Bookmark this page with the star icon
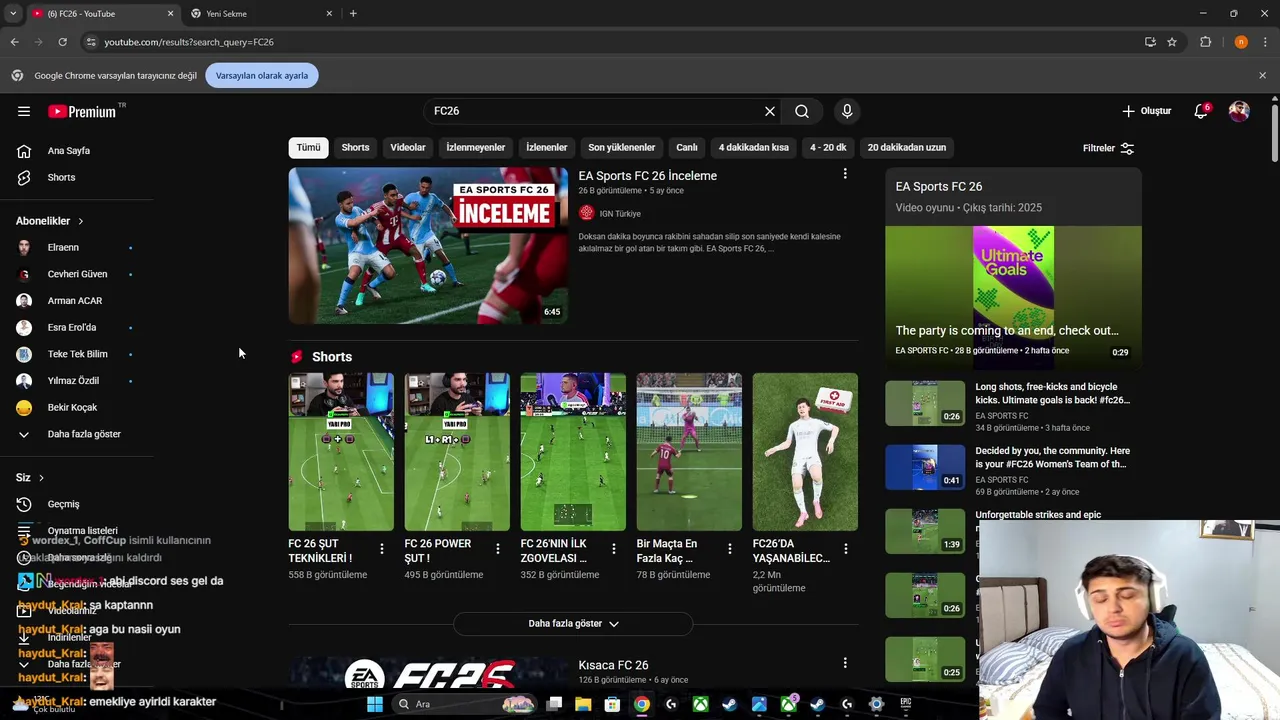1280x720 pixels. coord(1172,42)
